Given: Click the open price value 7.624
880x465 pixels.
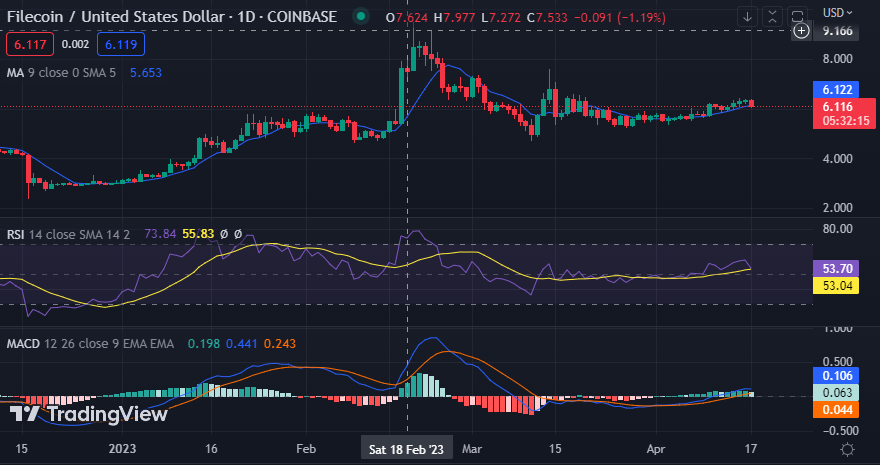Looking at the screenshot, I should [x=412, y=18].
